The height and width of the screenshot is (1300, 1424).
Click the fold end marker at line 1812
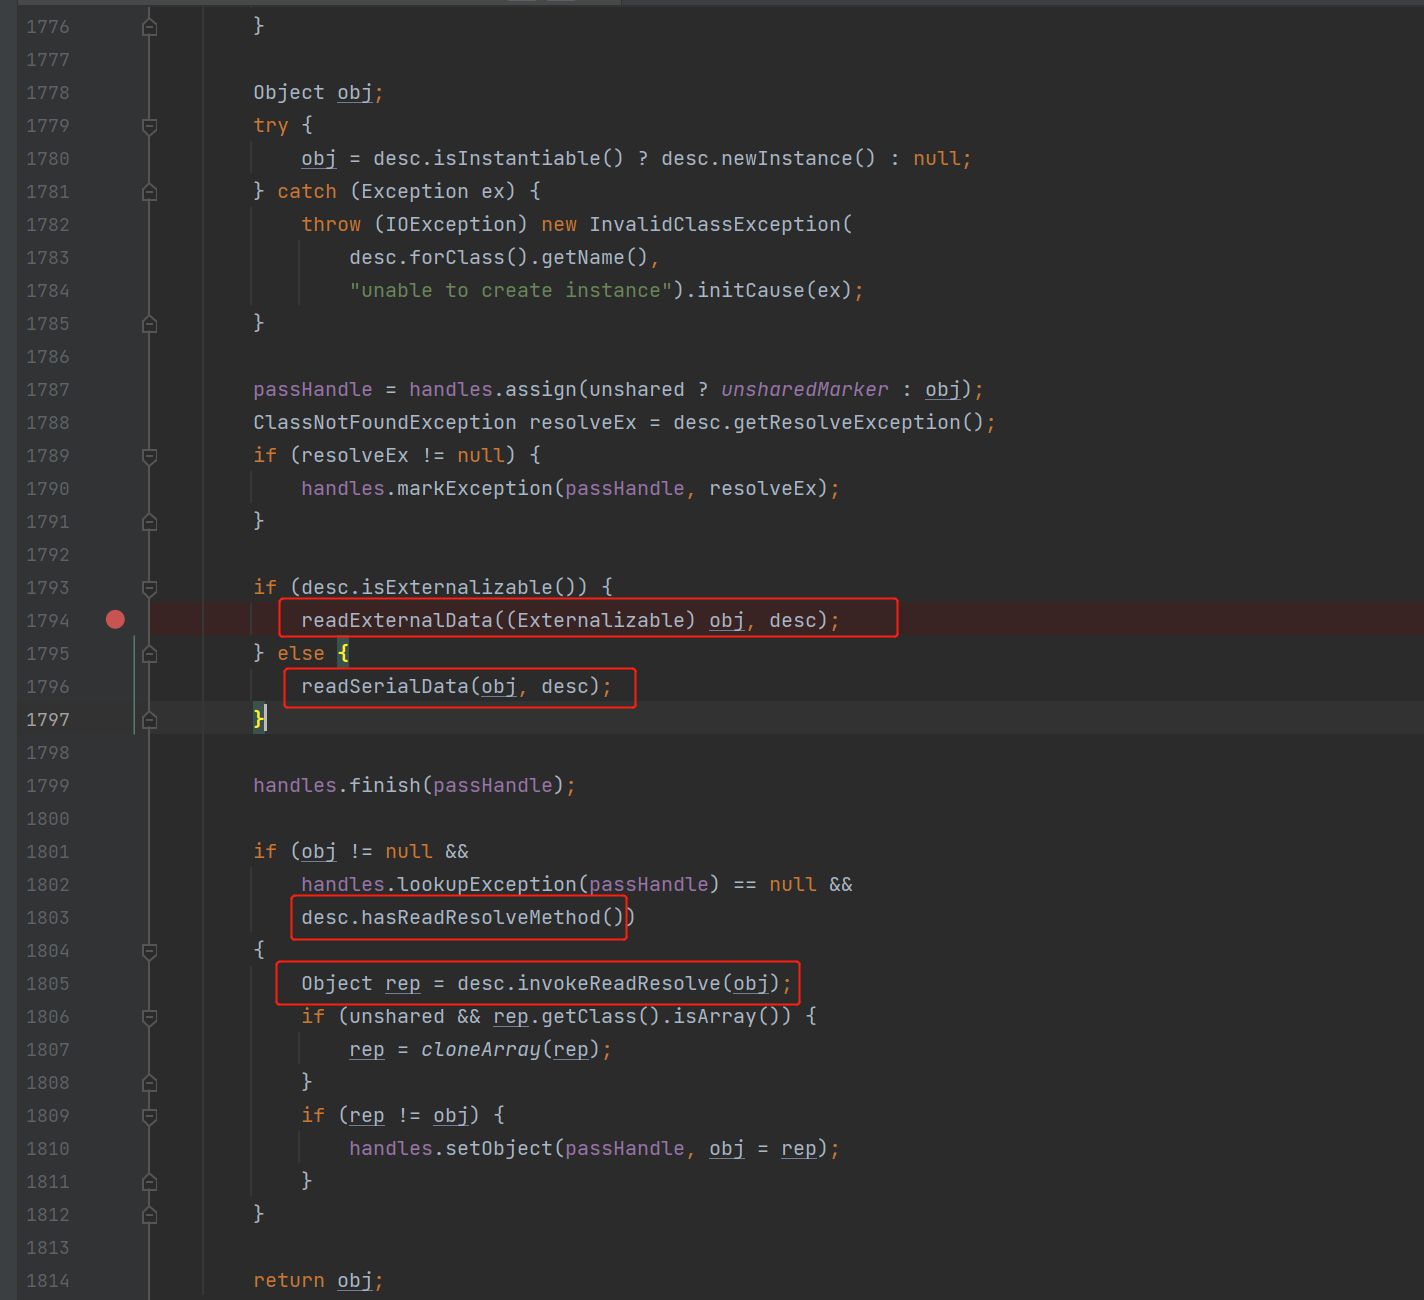[149, 1215]
